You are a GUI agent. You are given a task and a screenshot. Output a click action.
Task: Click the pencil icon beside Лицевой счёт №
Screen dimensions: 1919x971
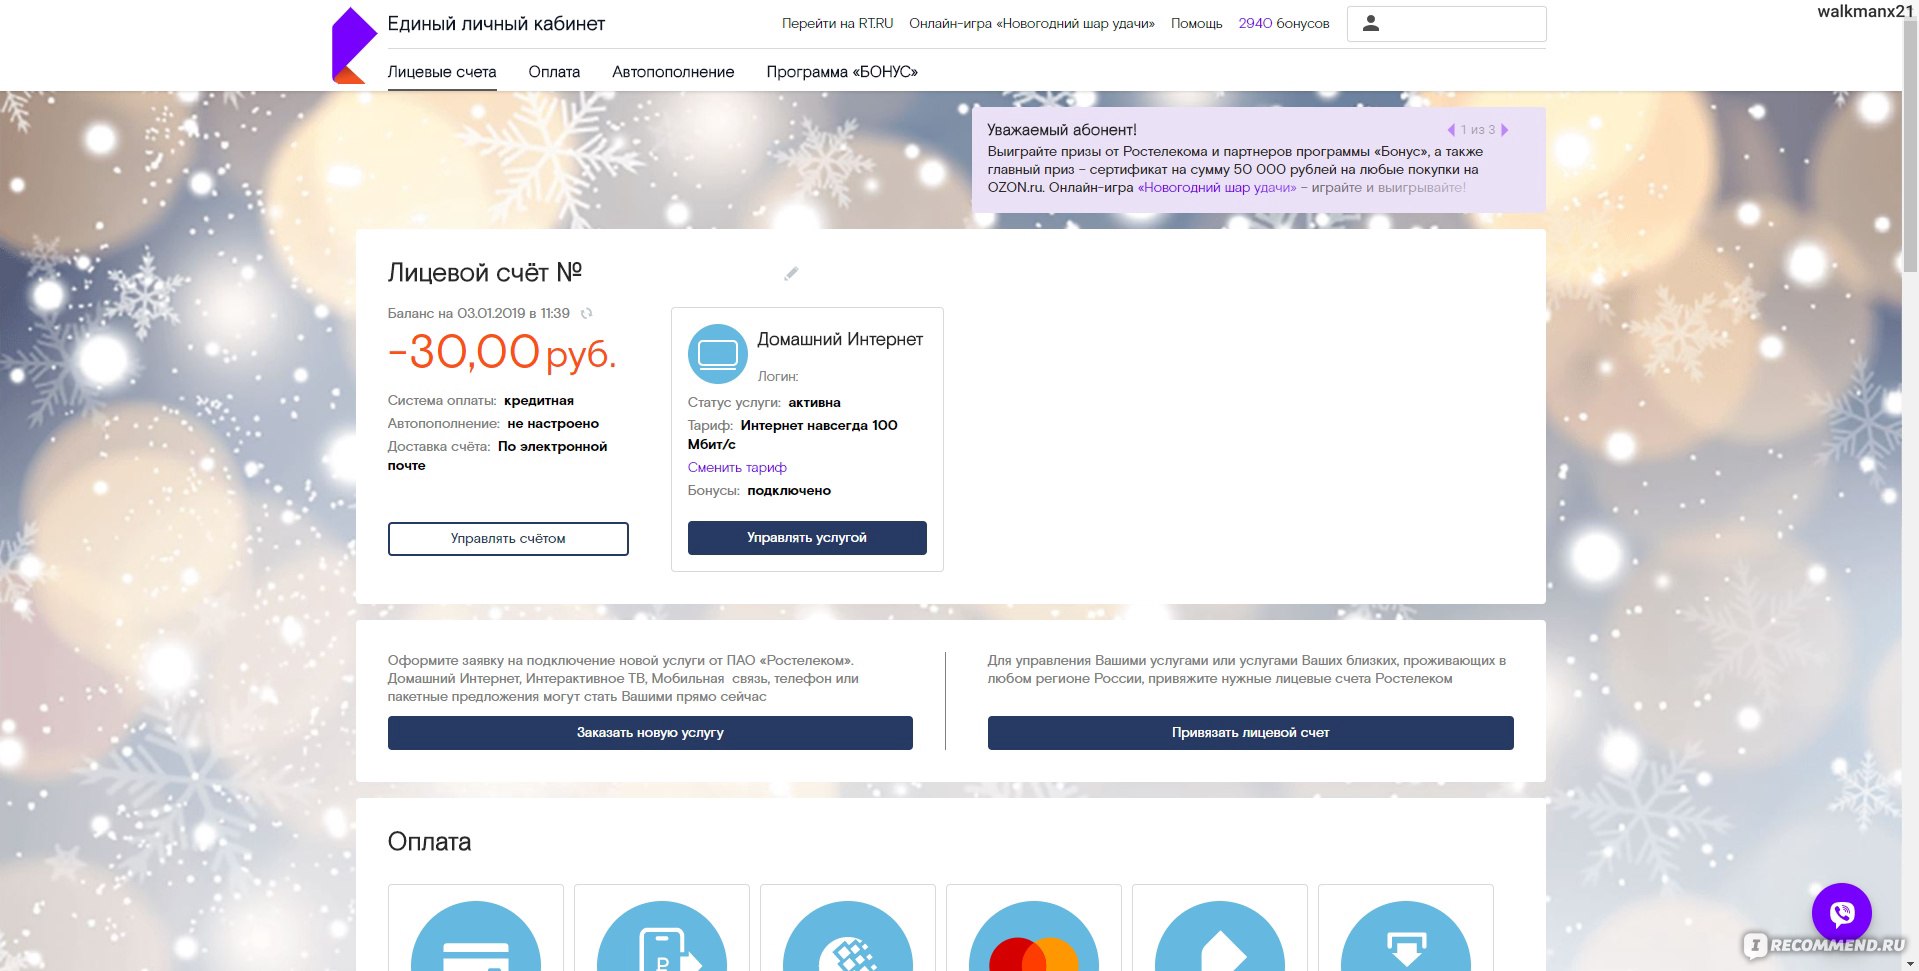791,273
